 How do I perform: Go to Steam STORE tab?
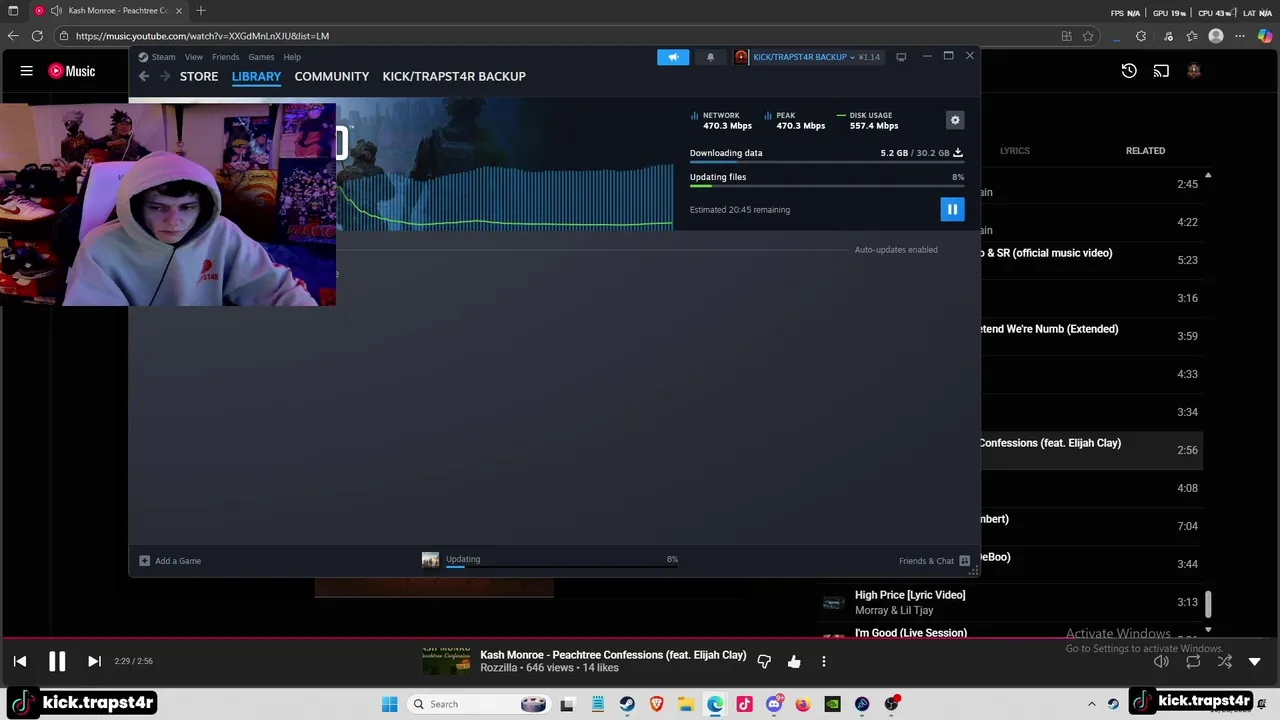coord(199,76)
